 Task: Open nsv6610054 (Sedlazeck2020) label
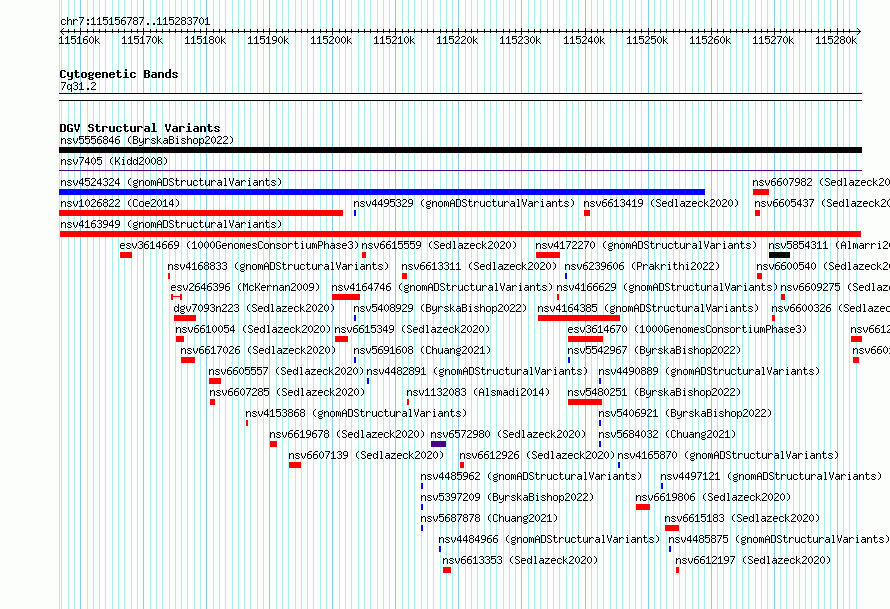[x=253, y=329]
